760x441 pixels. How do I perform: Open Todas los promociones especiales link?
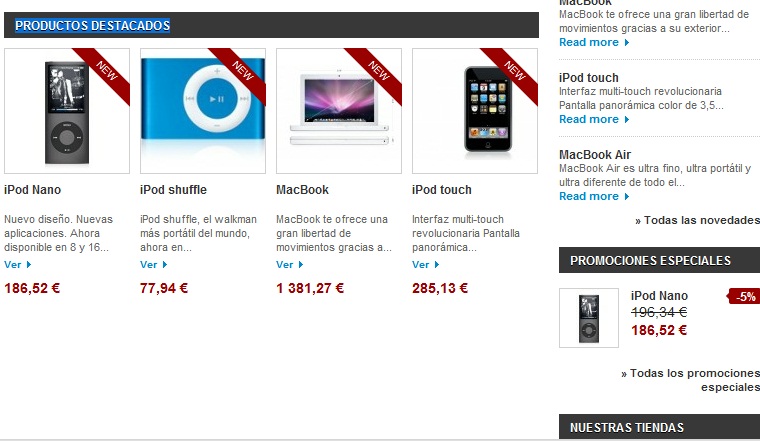pyautogui.click(x=691, y=380)
